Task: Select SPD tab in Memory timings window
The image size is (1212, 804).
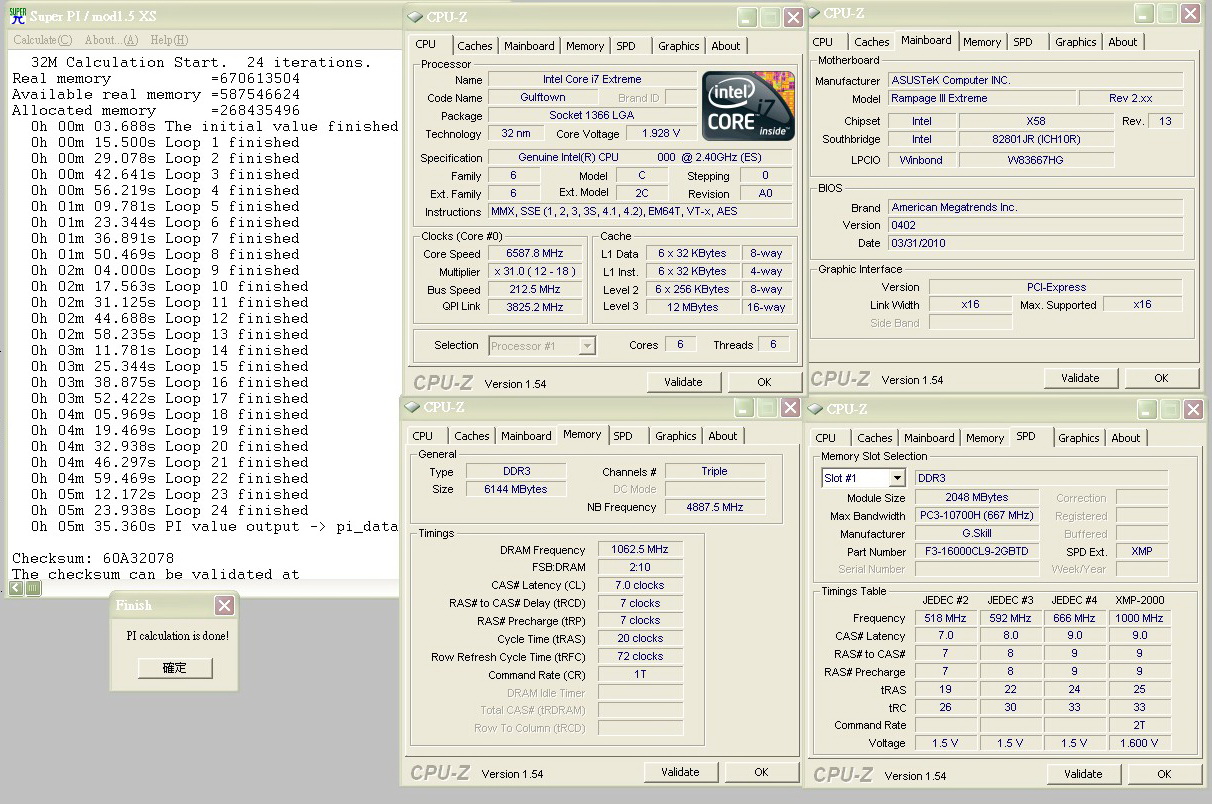Action: pos(623,436)
